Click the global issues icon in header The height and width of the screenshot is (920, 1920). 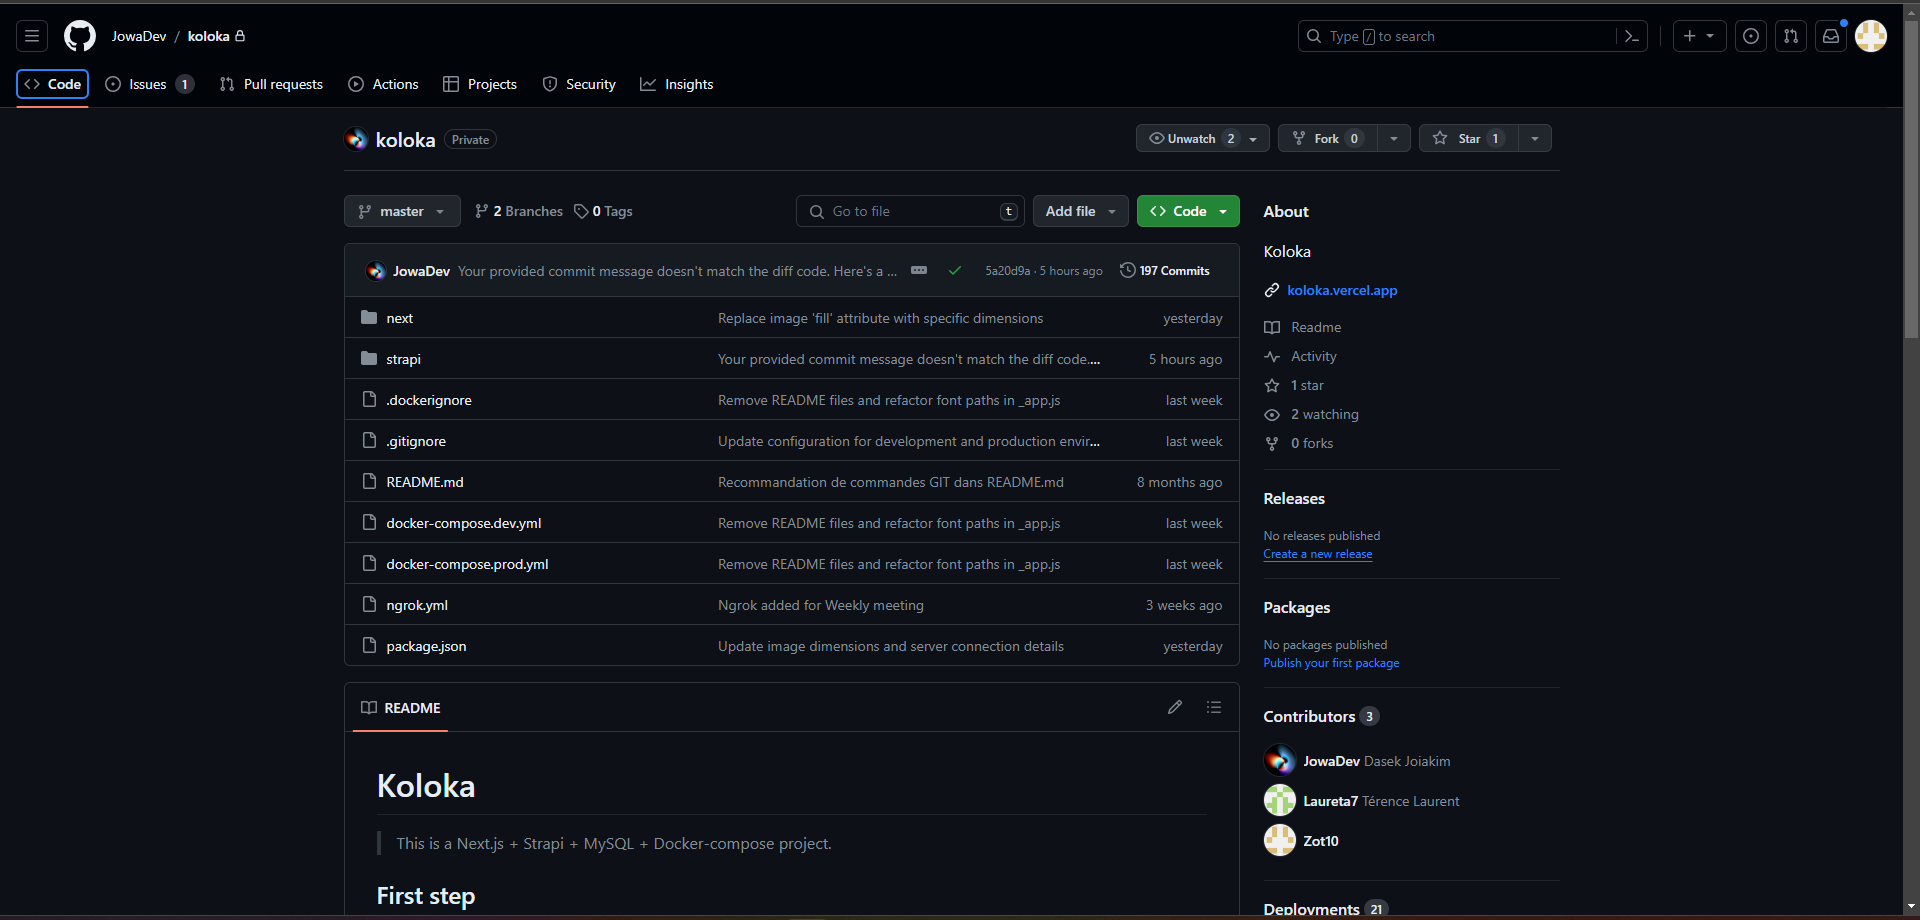click(1750, 36)
